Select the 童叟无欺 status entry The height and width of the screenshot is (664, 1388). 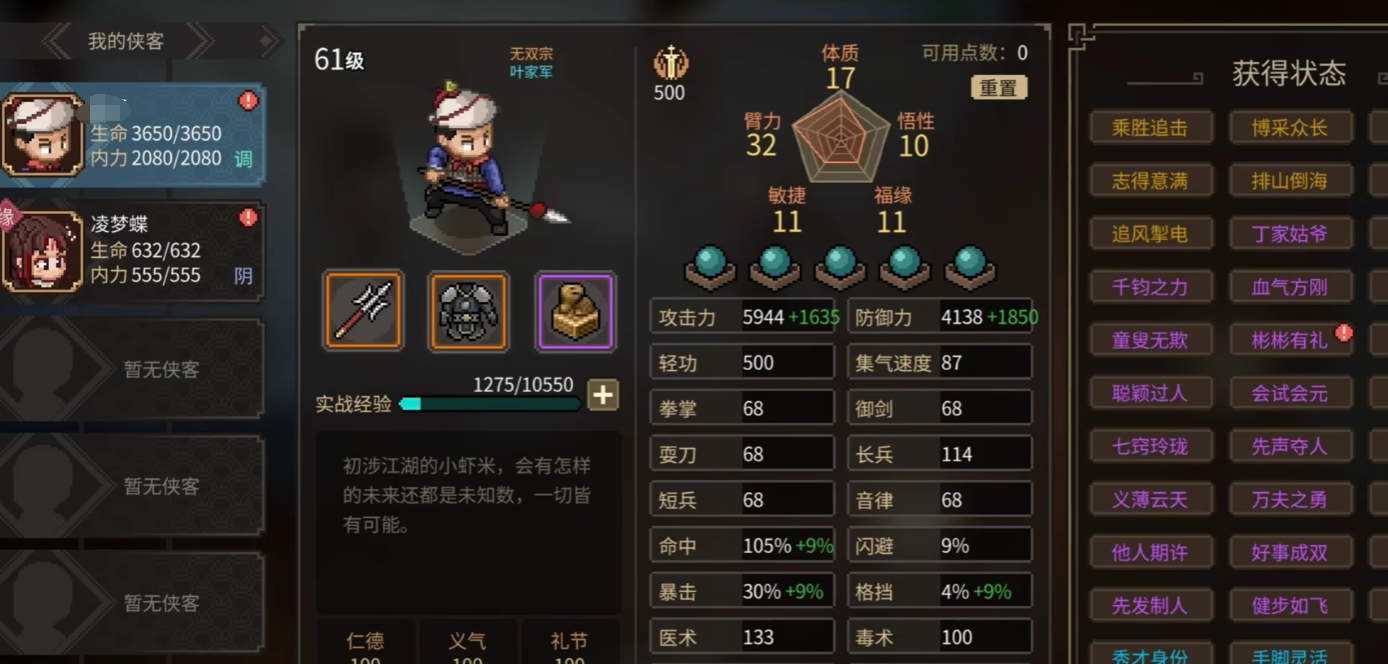click(x=1150, y=340)
